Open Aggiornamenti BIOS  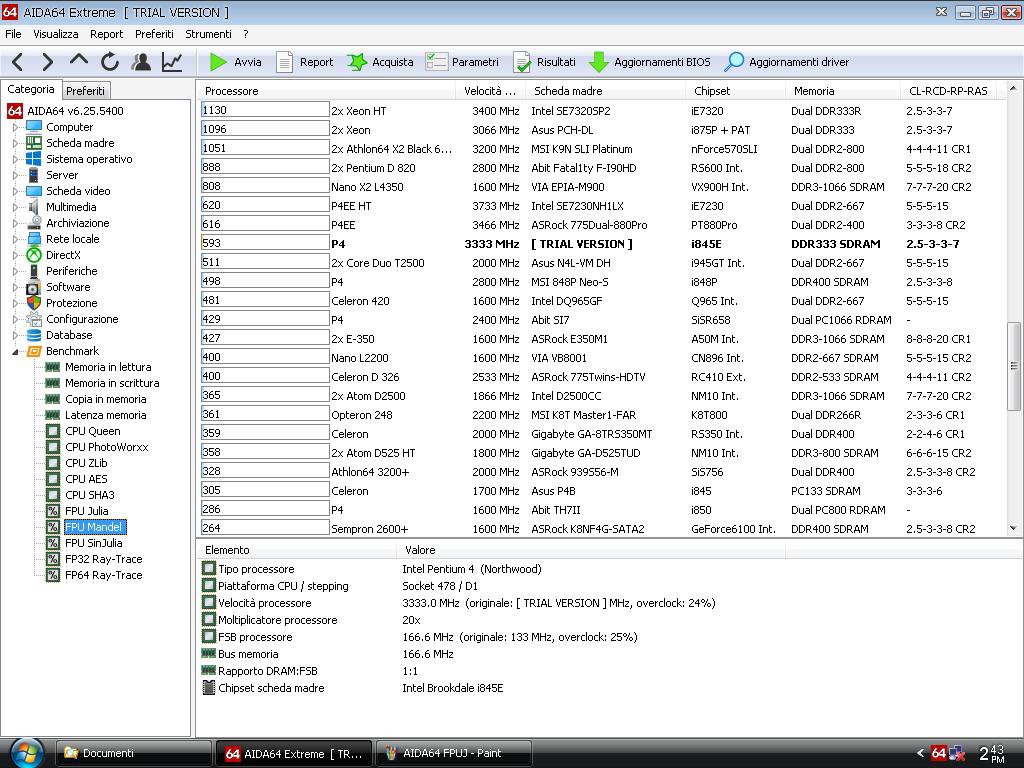click(x=649, y=62)
